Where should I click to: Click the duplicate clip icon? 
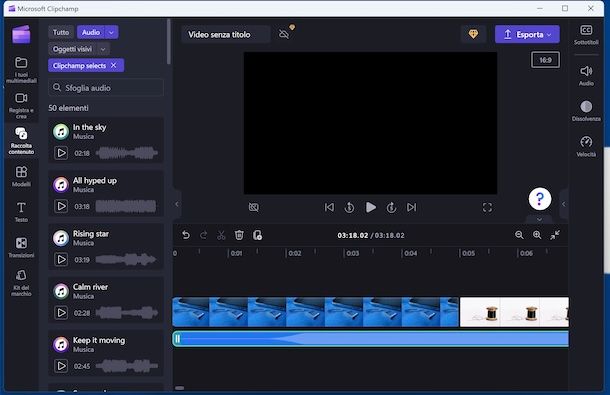(257, 235)
